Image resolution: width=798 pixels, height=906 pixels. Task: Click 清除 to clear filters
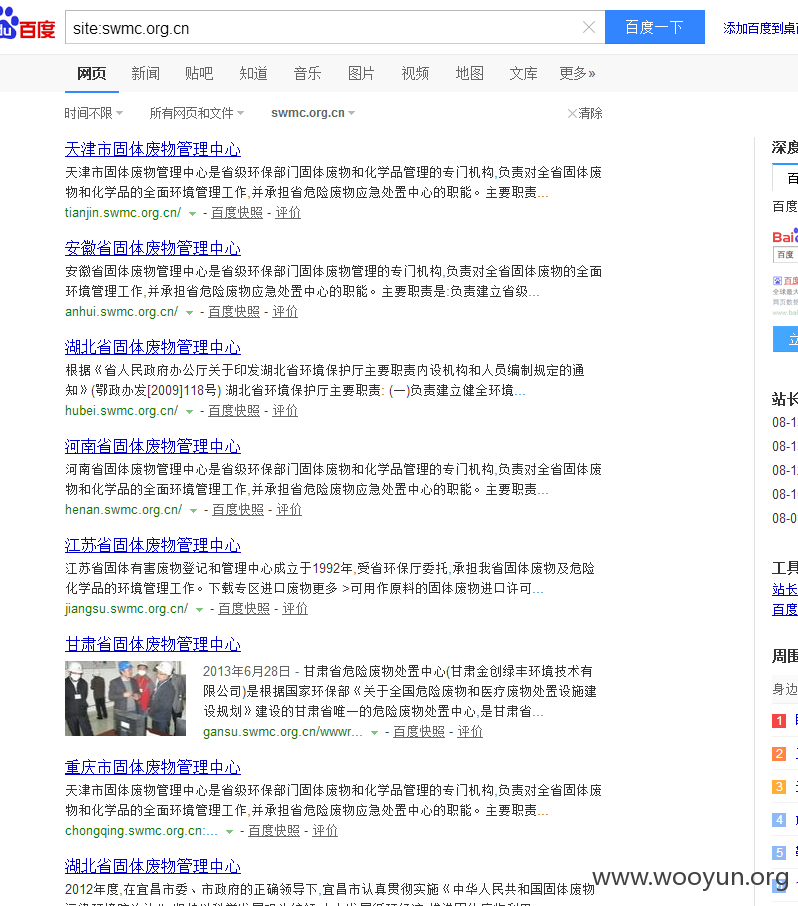[585, 113]
